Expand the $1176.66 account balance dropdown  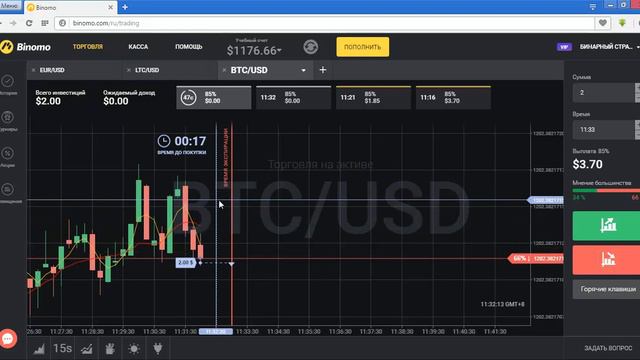tap(254, 51)
